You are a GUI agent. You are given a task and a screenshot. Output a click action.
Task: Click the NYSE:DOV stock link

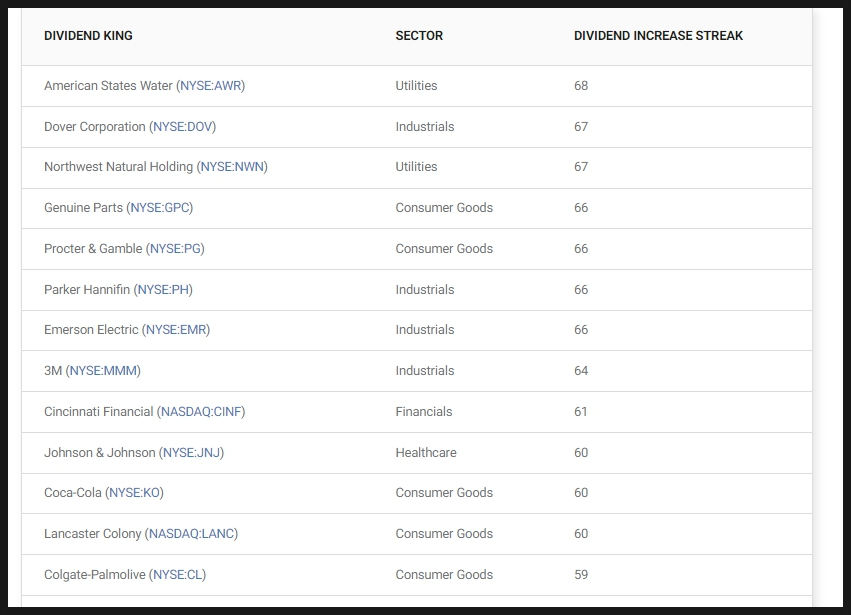182,126
